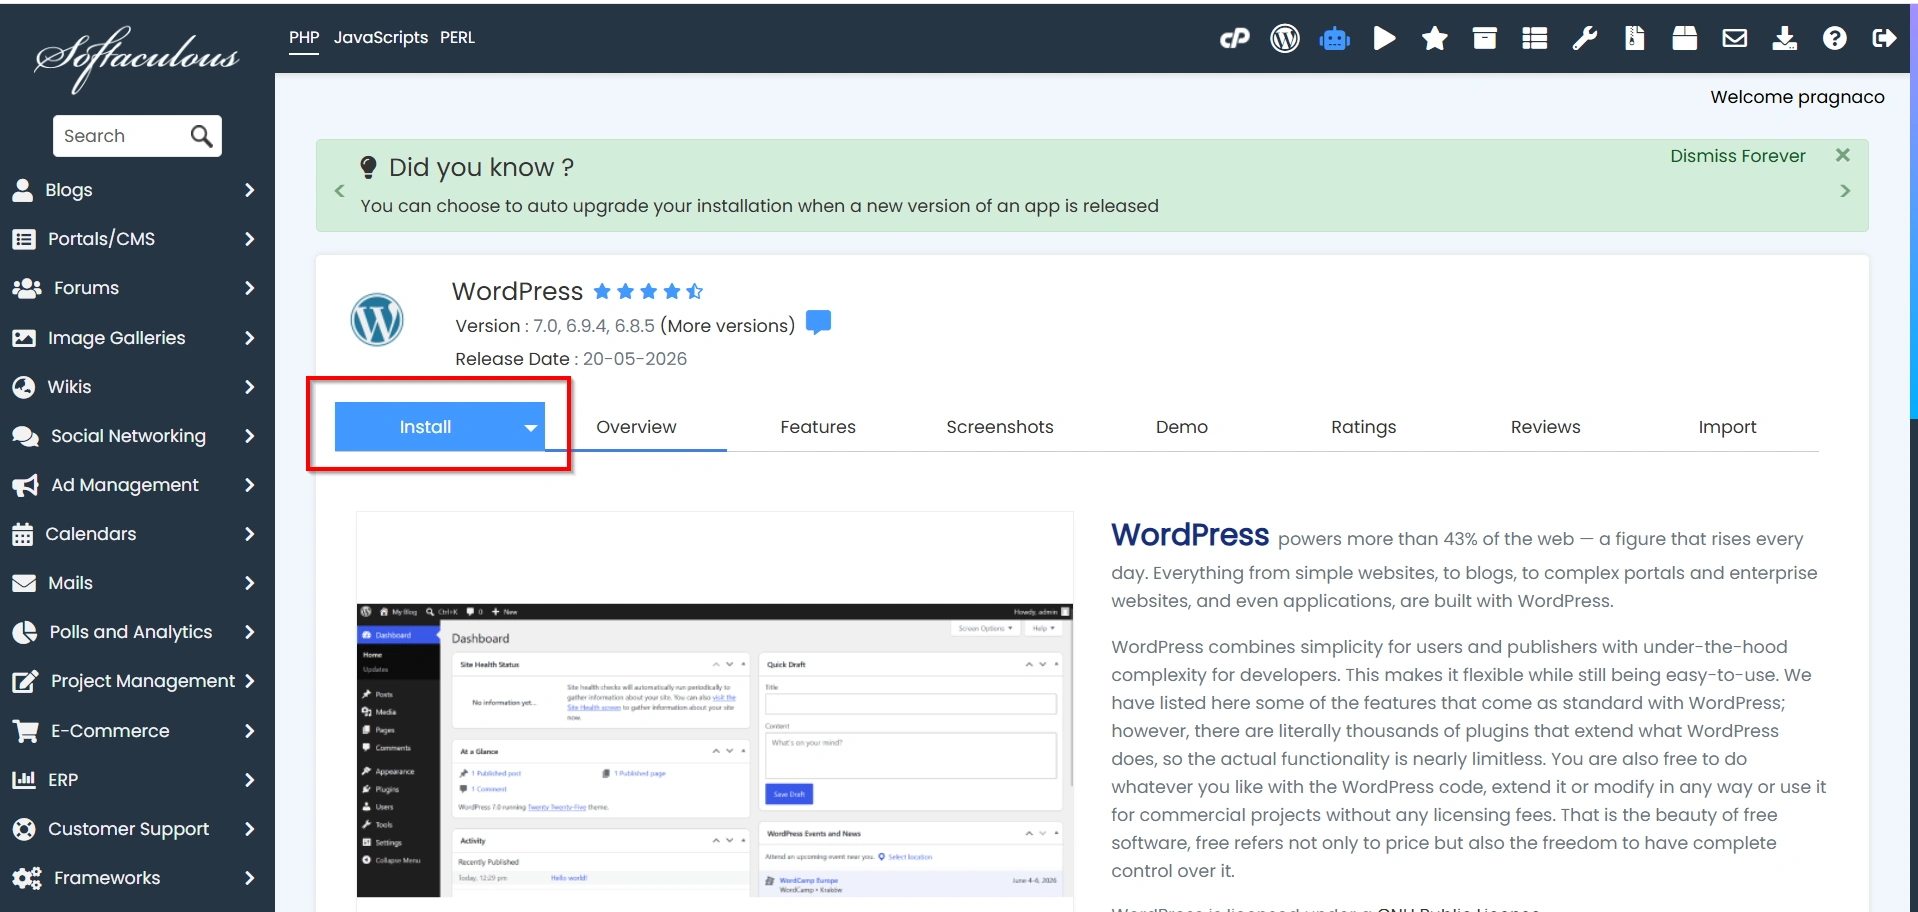
Task: Open the ratings star icon in toolbar
Action: (1435, 38)
